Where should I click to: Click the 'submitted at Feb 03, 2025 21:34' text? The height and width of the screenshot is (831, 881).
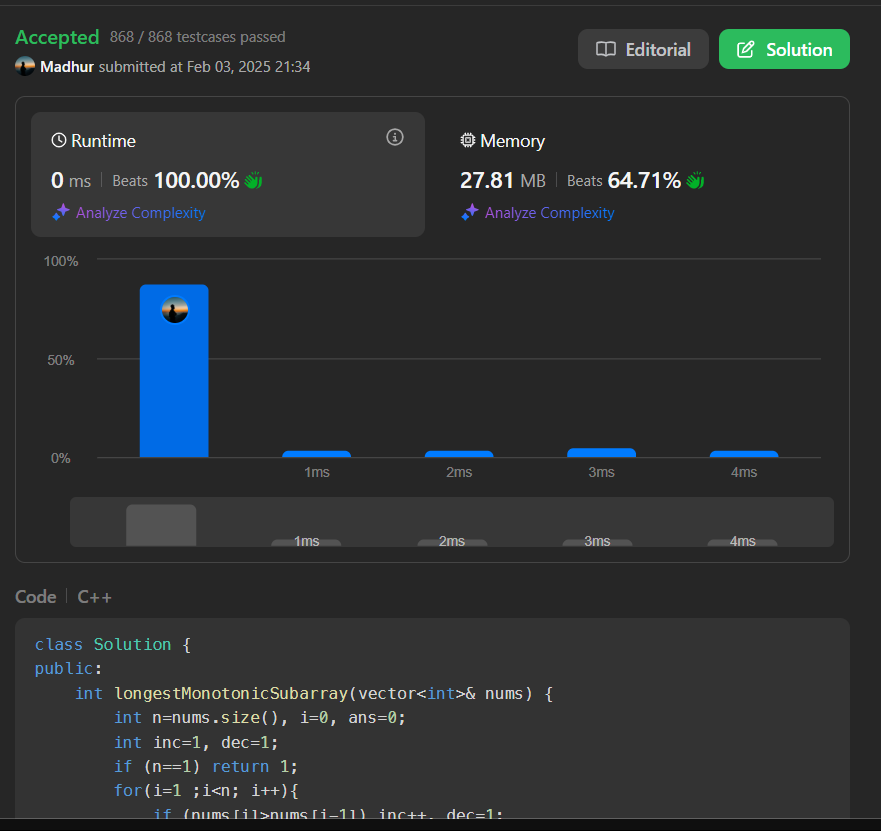[x=205, y=67]
